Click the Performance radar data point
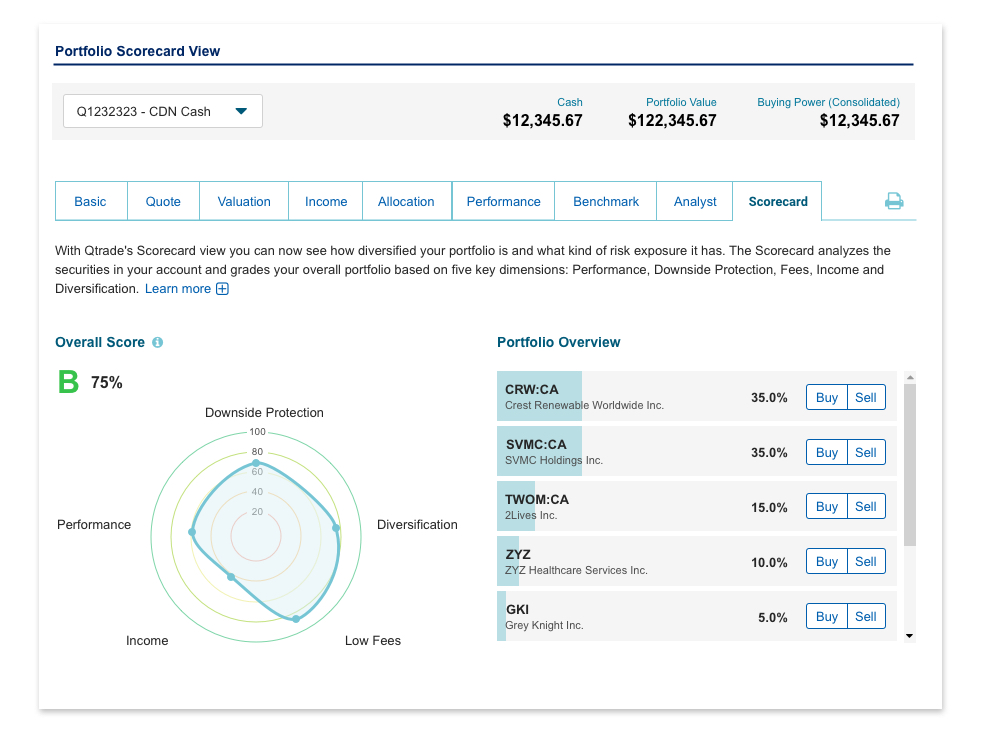This screenshot has width=989, height=736. pos(192,532)
